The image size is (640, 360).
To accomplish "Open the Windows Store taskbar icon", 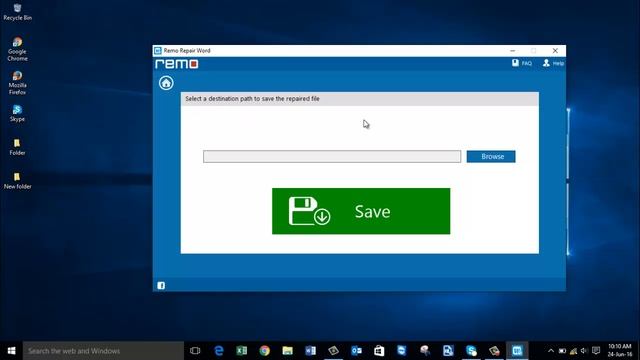I will point(379,351).
